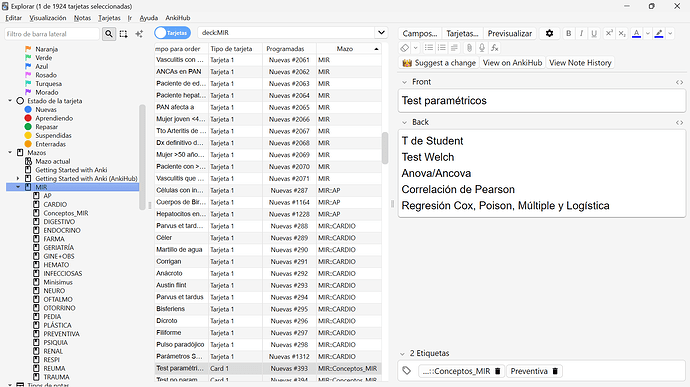
Task: Collapse the Mazos tree section
Action: click(10, 152)
